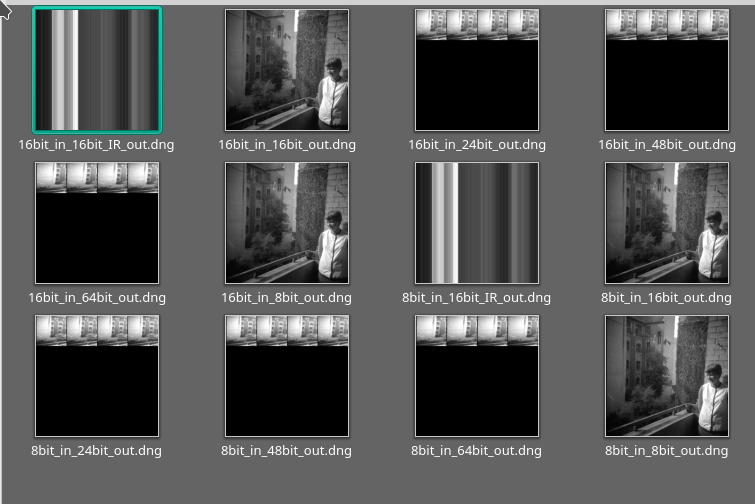Screen dimensions: 755x504
Task: Open the 16bit_in_16bit_out.dng thumbnail image
Action: pos(287,70)
